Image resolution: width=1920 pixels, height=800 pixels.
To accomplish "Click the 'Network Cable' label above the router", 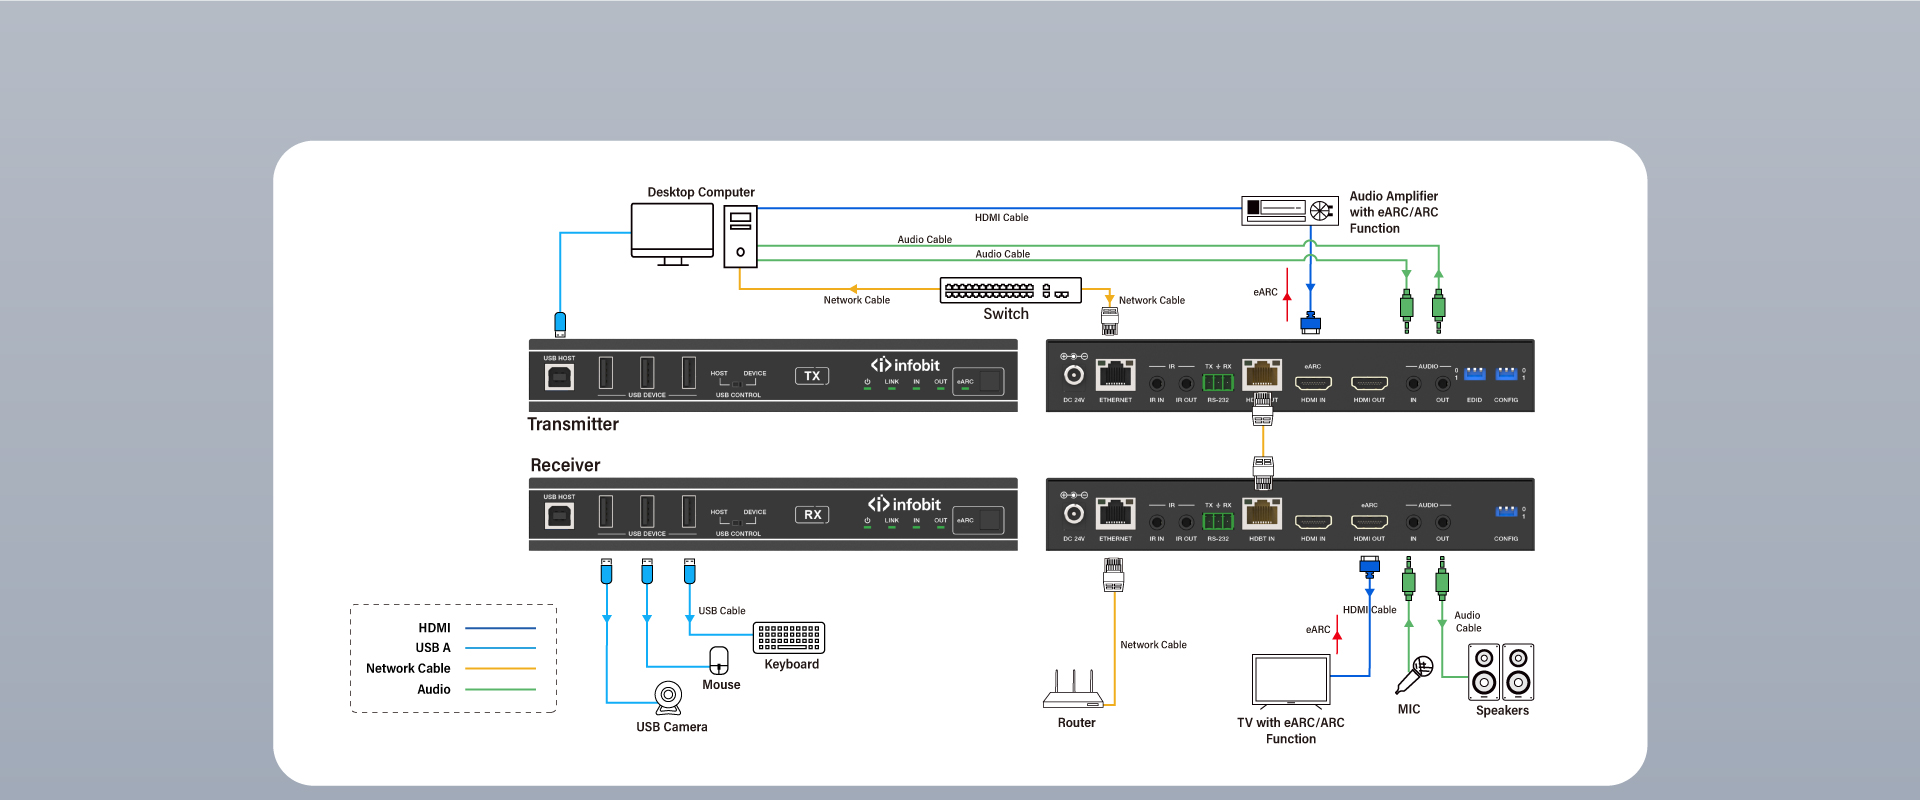I will coord(1153,645).
